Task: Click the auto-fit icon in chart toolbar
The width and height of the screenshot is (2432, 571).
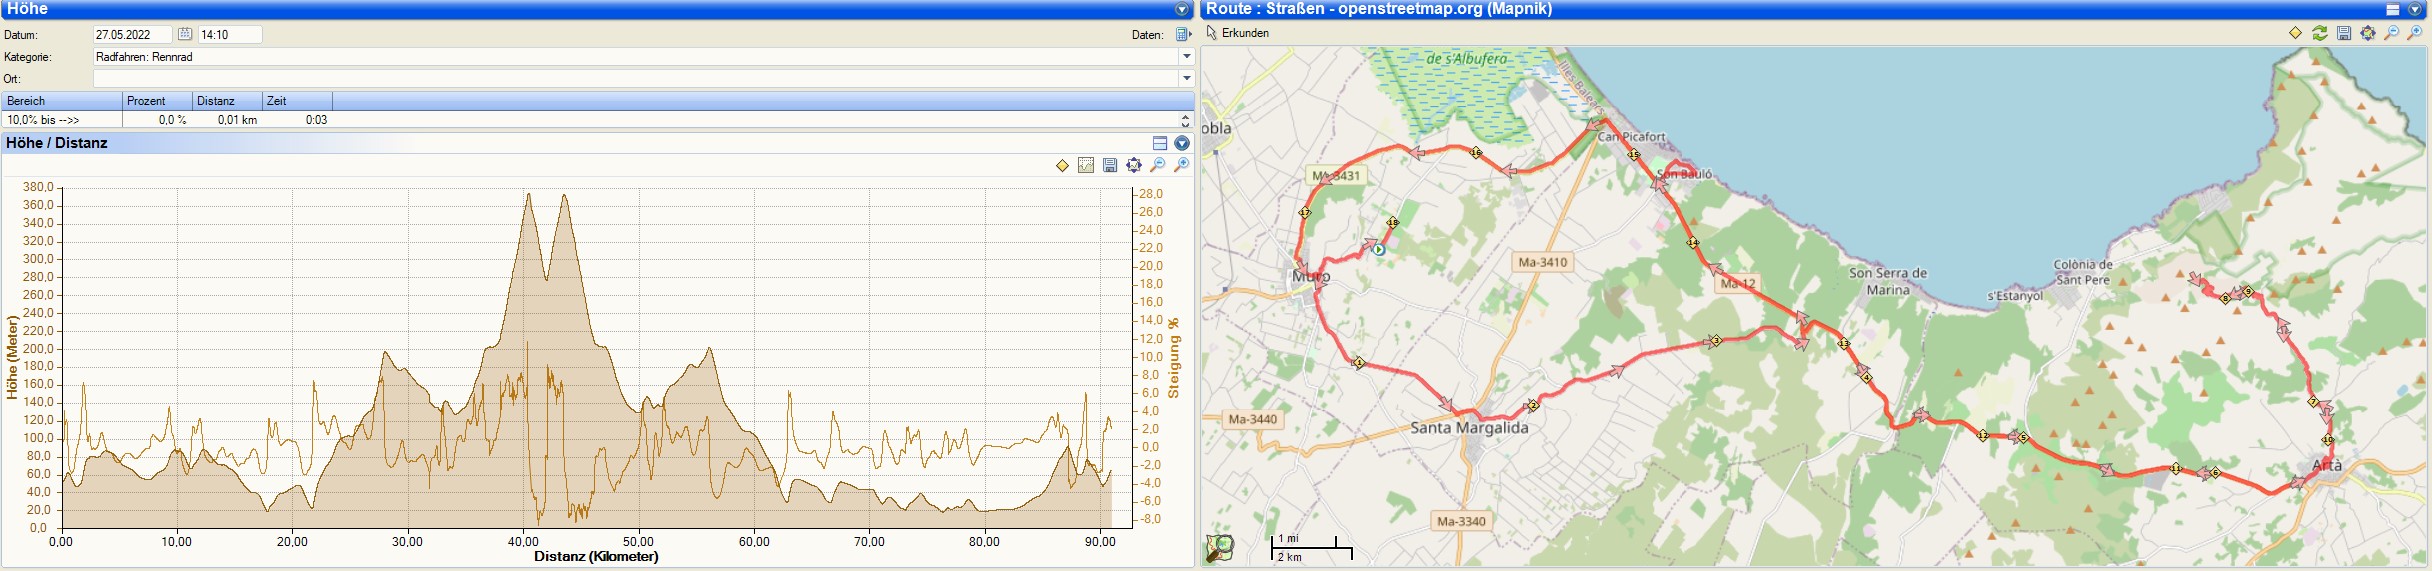Action: coord(1134,165)
